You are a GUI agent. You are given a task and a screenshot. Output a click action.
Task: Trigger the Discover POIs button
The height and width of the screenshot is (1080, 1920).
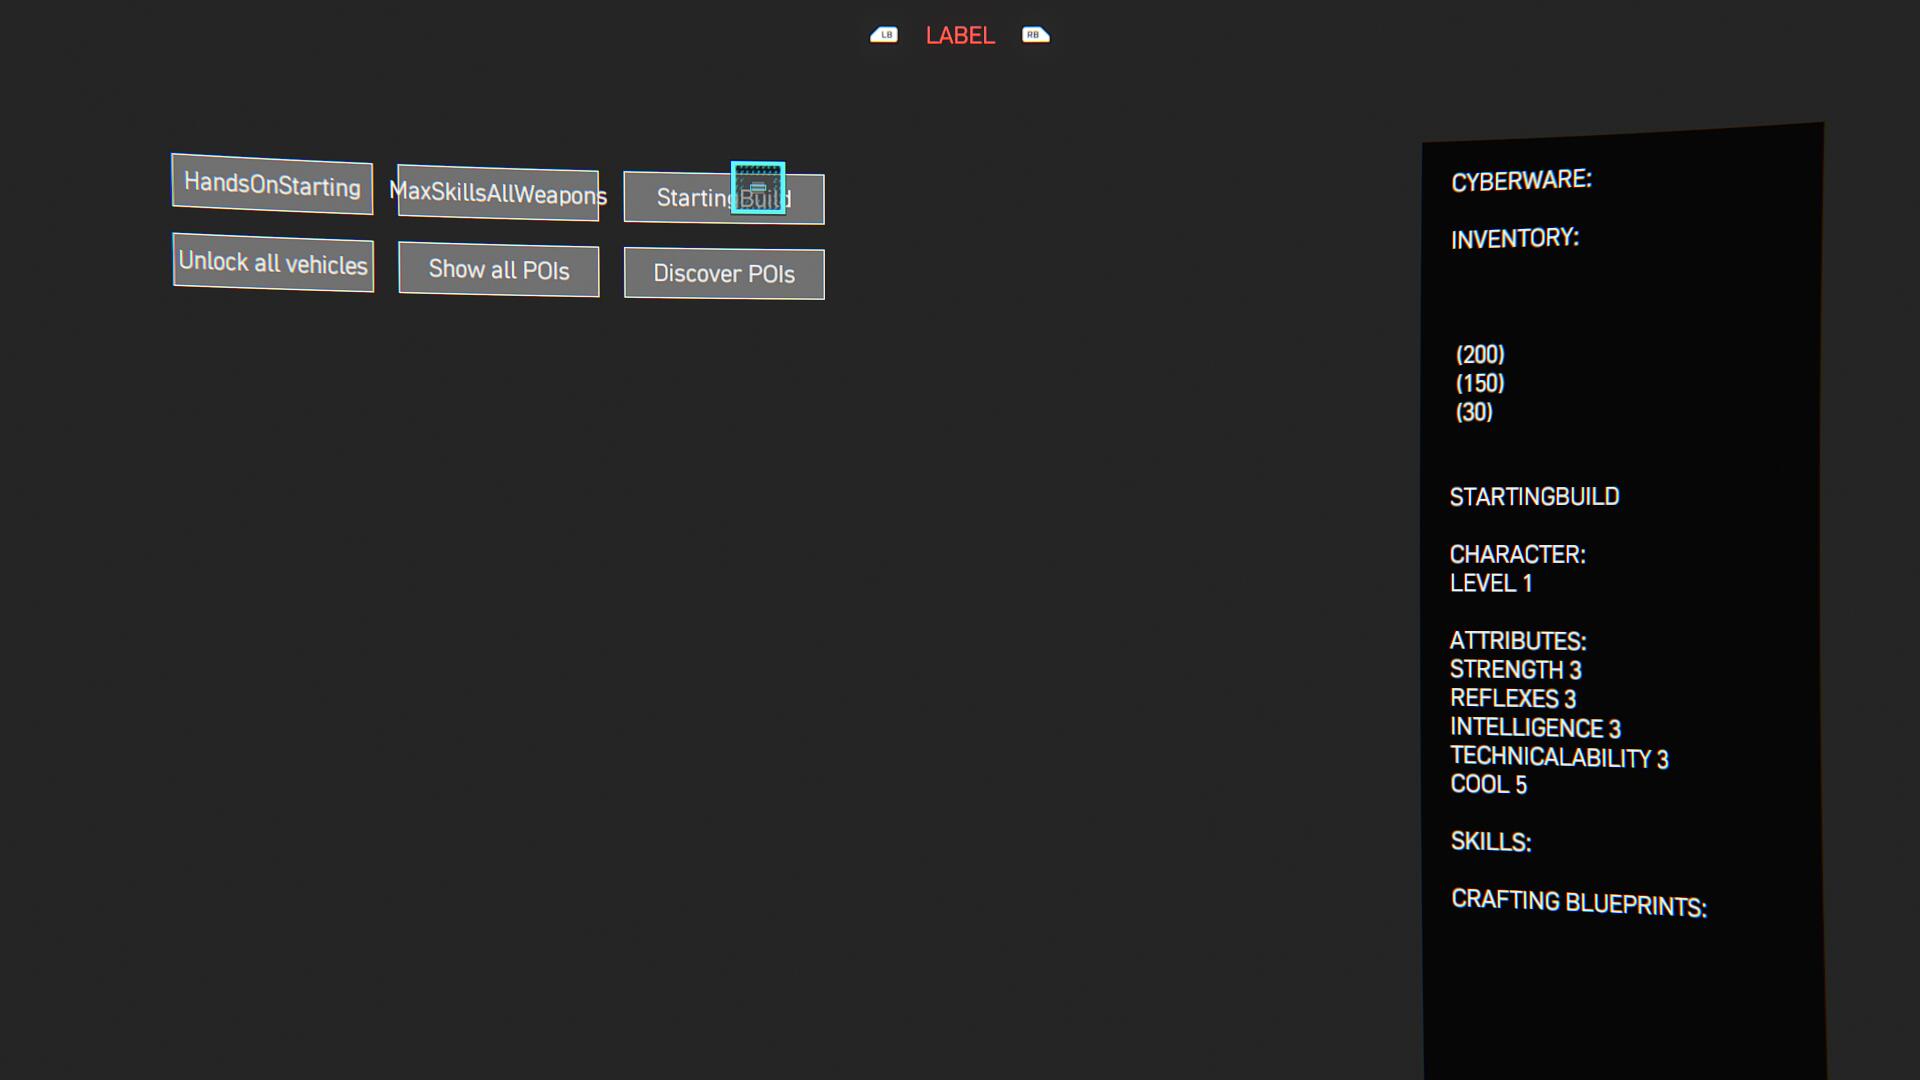click(x=724, y=274)
